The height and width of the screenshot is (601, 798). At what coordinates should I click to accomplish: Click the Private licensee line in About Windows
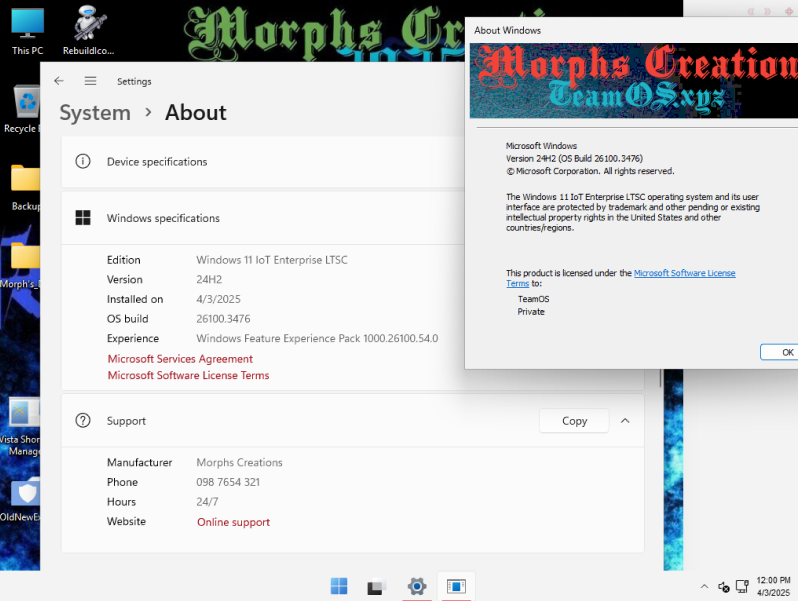[531, 311]
